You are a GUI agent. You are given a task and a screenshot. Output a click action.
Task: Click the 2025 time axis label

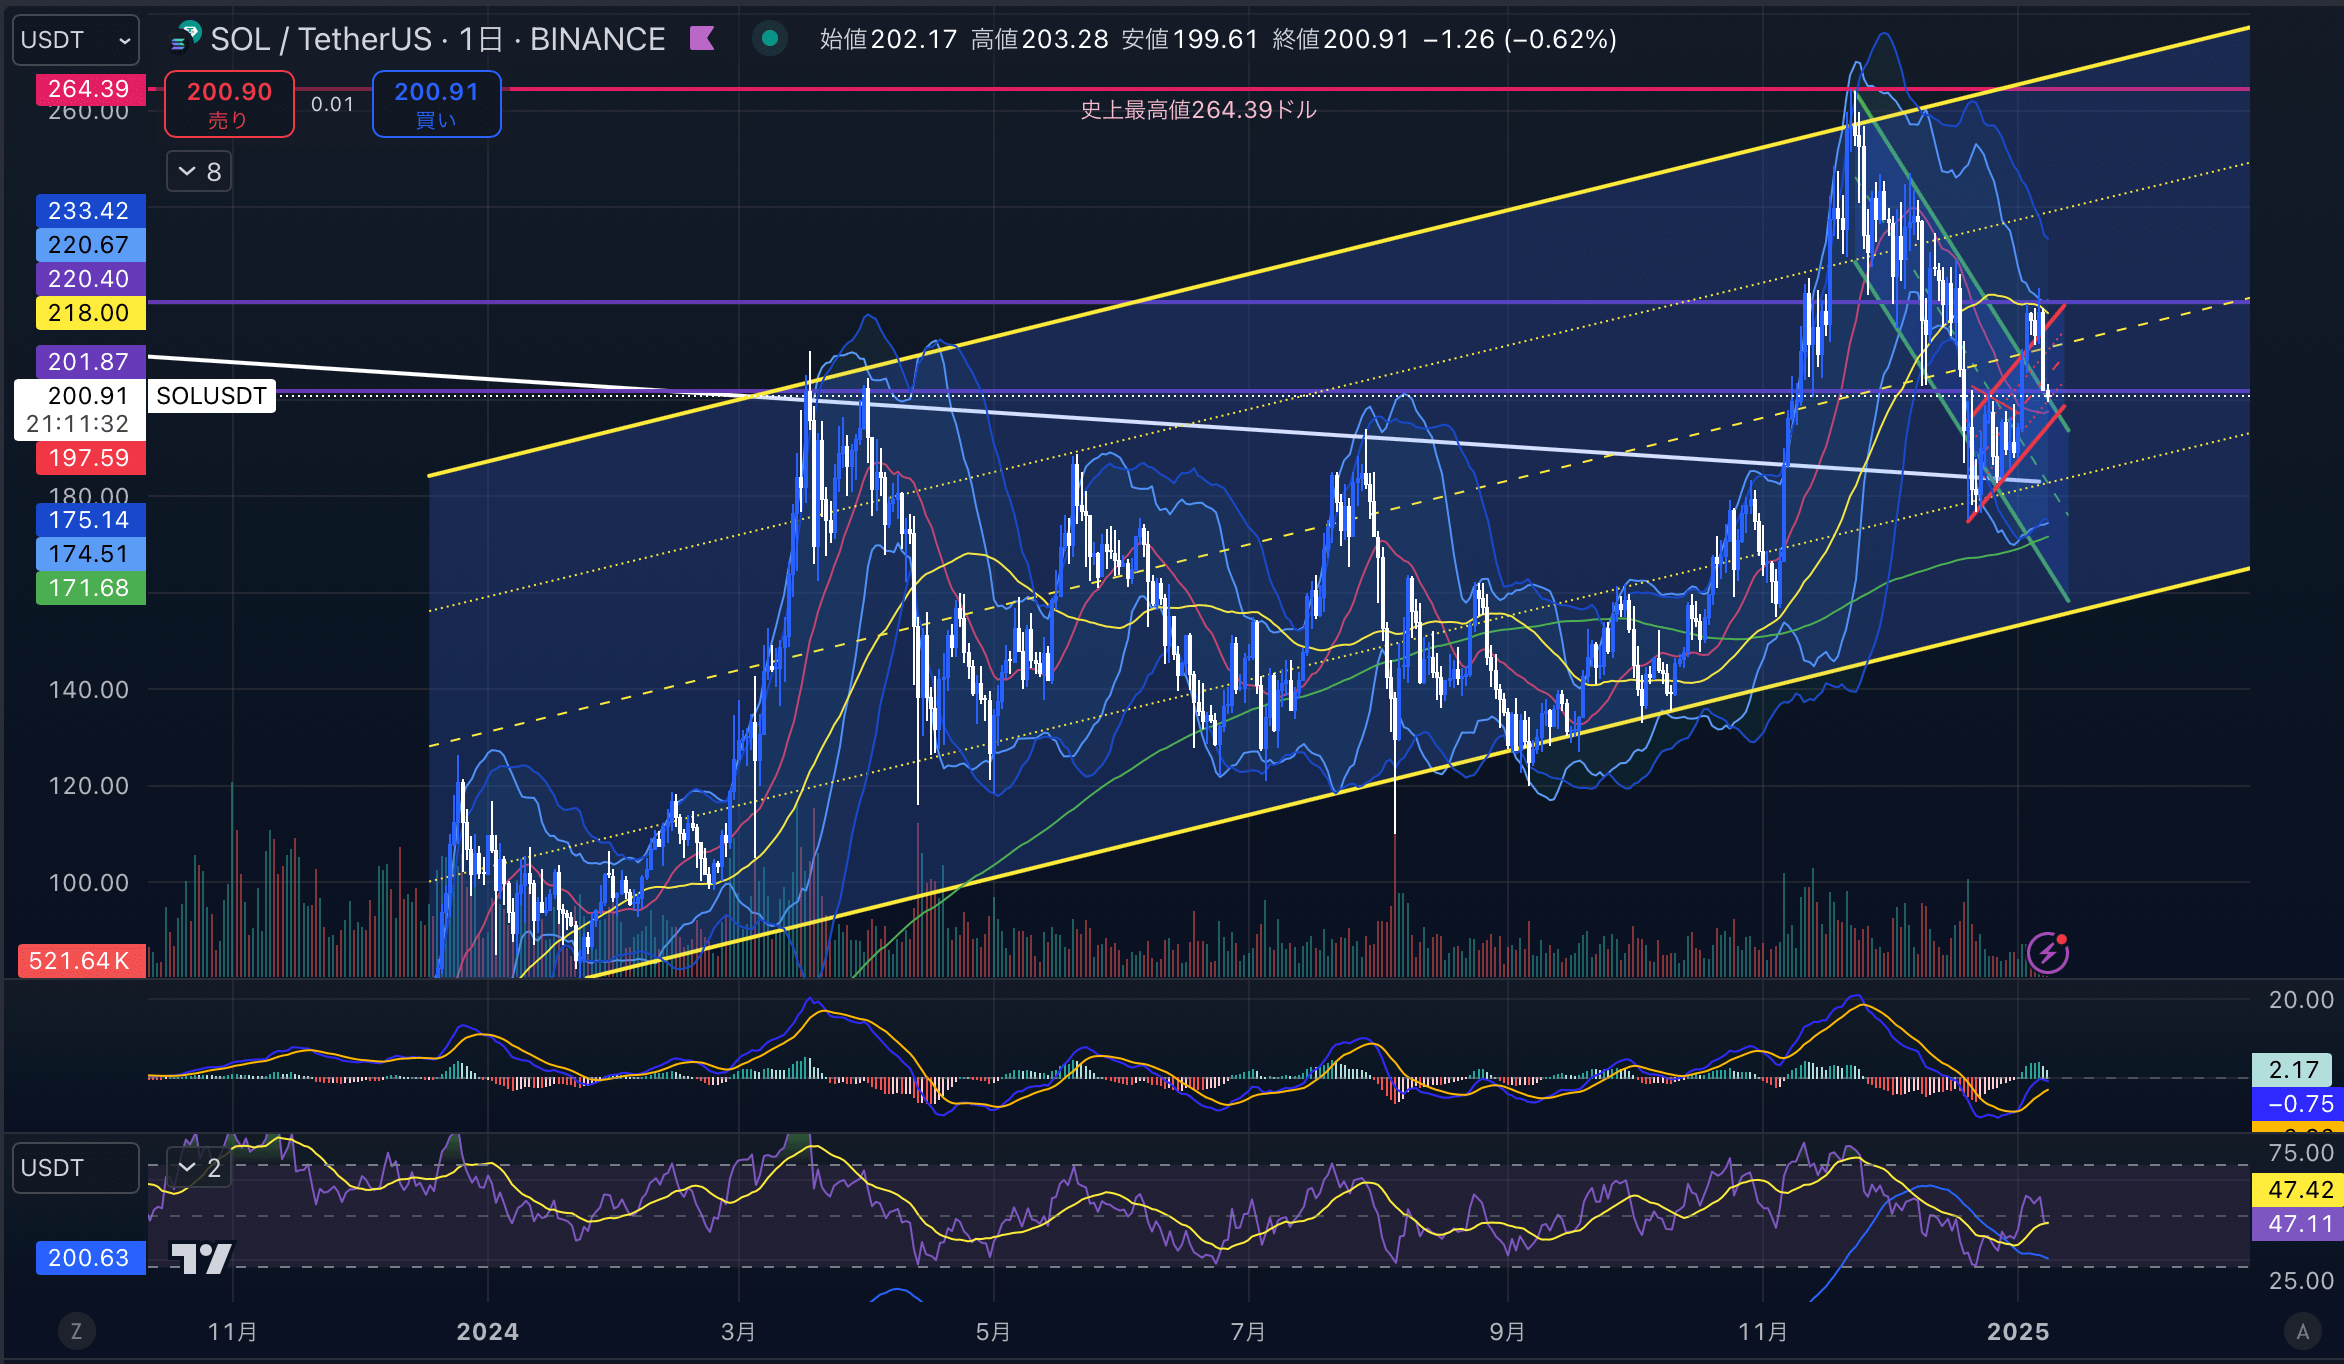tap(2018, 1332)
